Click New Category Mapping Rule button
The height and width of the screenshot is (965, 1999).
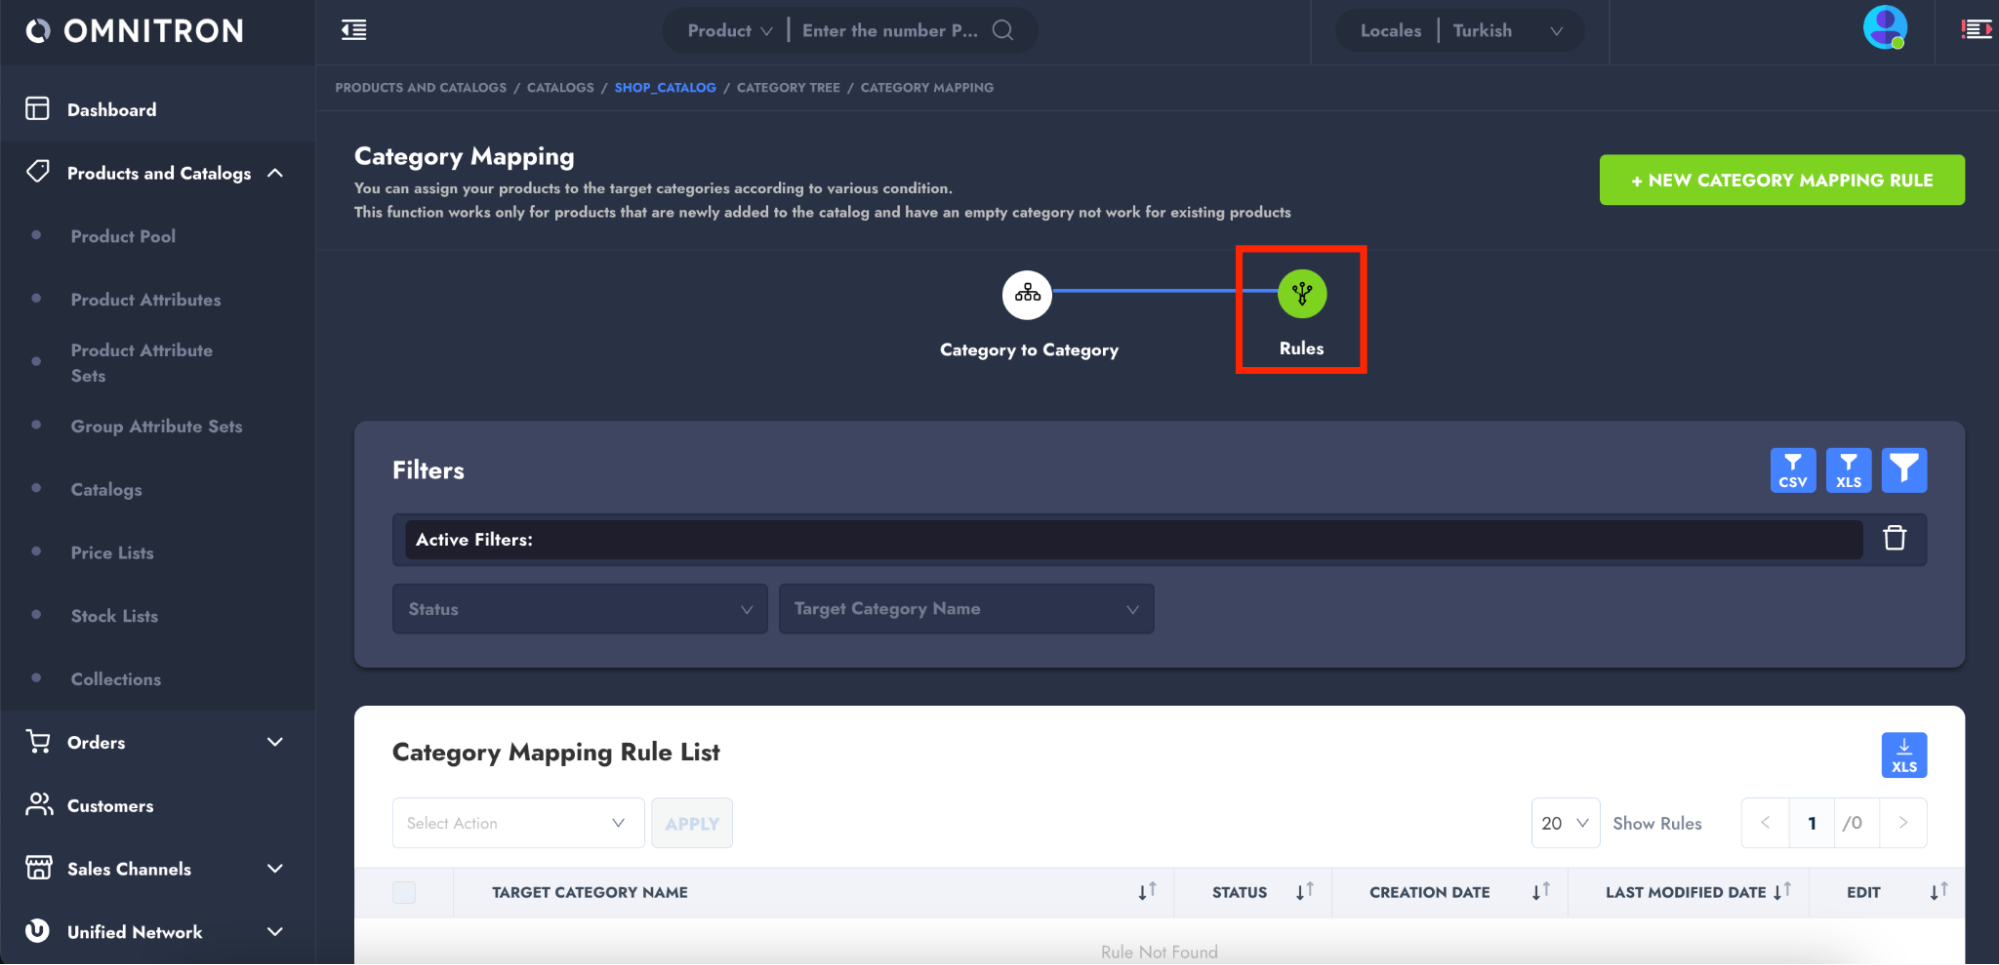[1781, 180]
